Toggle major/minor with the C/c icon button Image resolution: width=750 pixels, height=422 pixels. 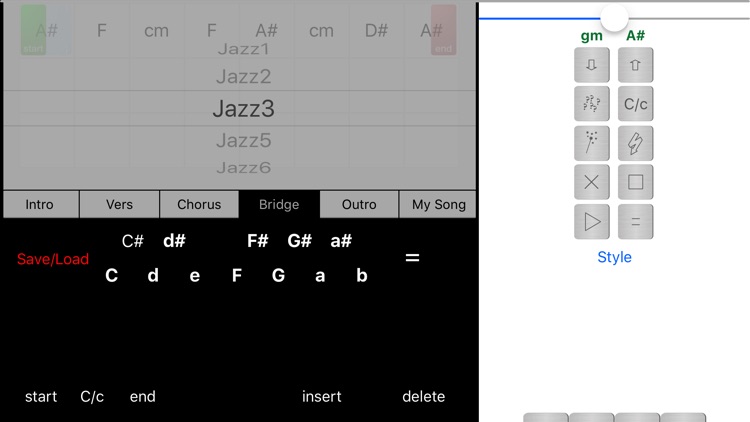click(x=635, y=104)
